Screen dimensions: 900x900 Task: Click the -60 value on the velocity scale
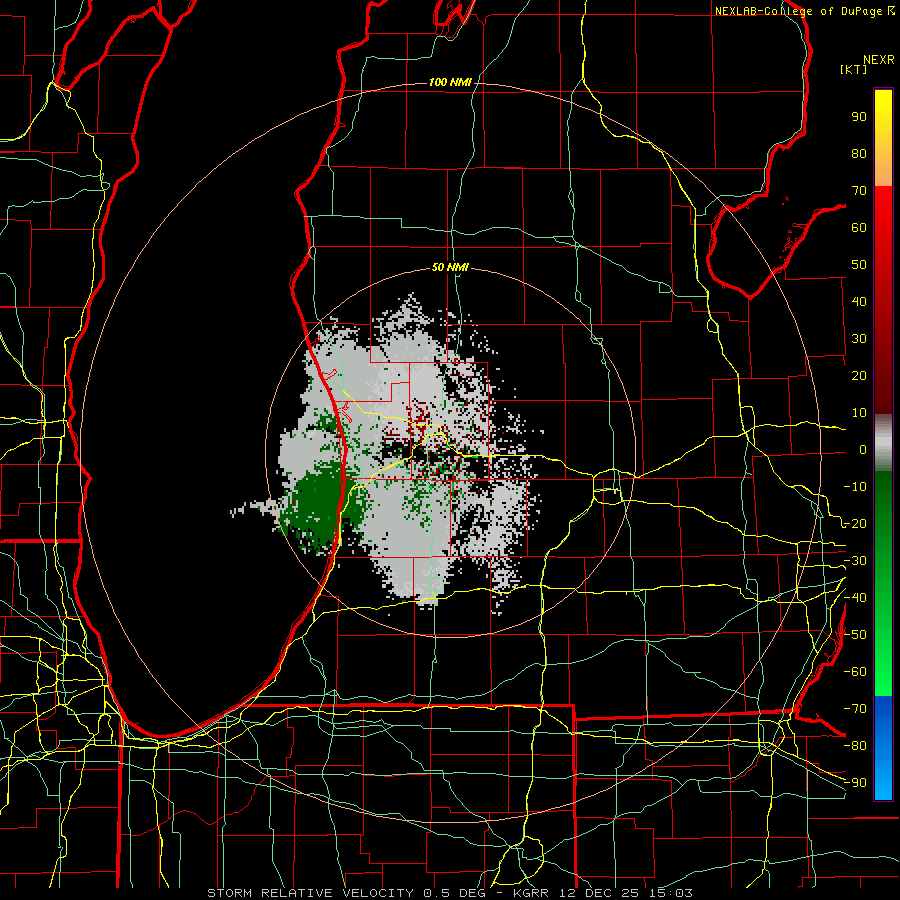tap(855, 672)
